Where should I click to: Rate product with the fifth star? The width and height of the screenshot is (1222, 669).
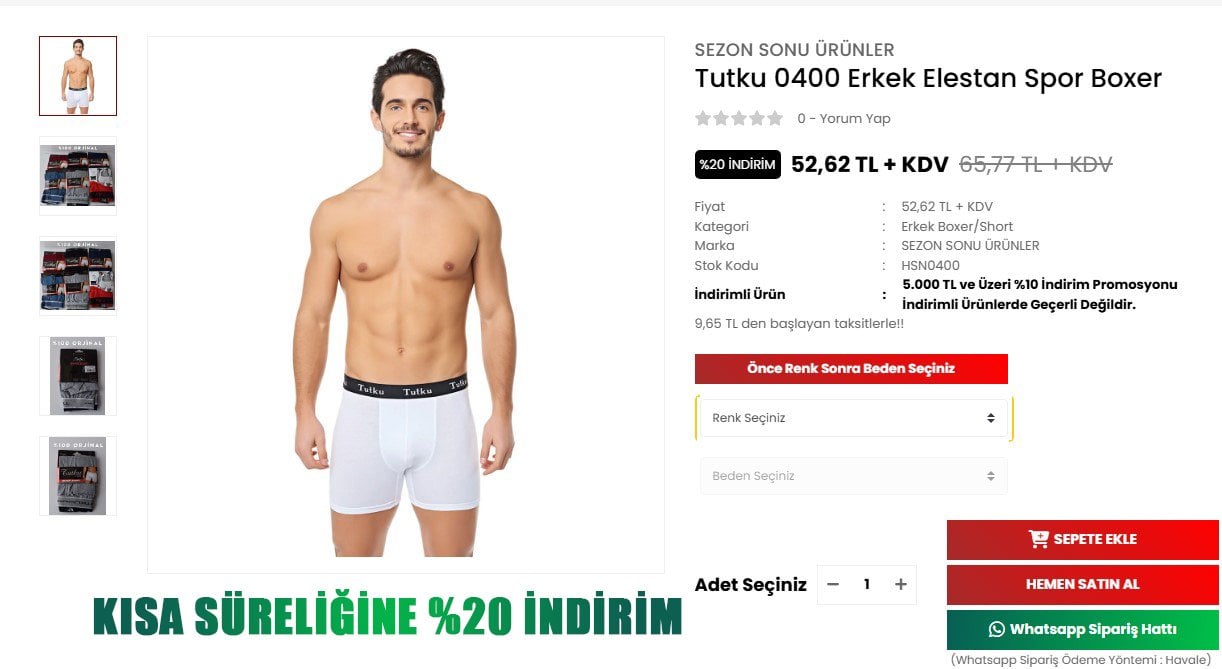(x=775, y=118)
